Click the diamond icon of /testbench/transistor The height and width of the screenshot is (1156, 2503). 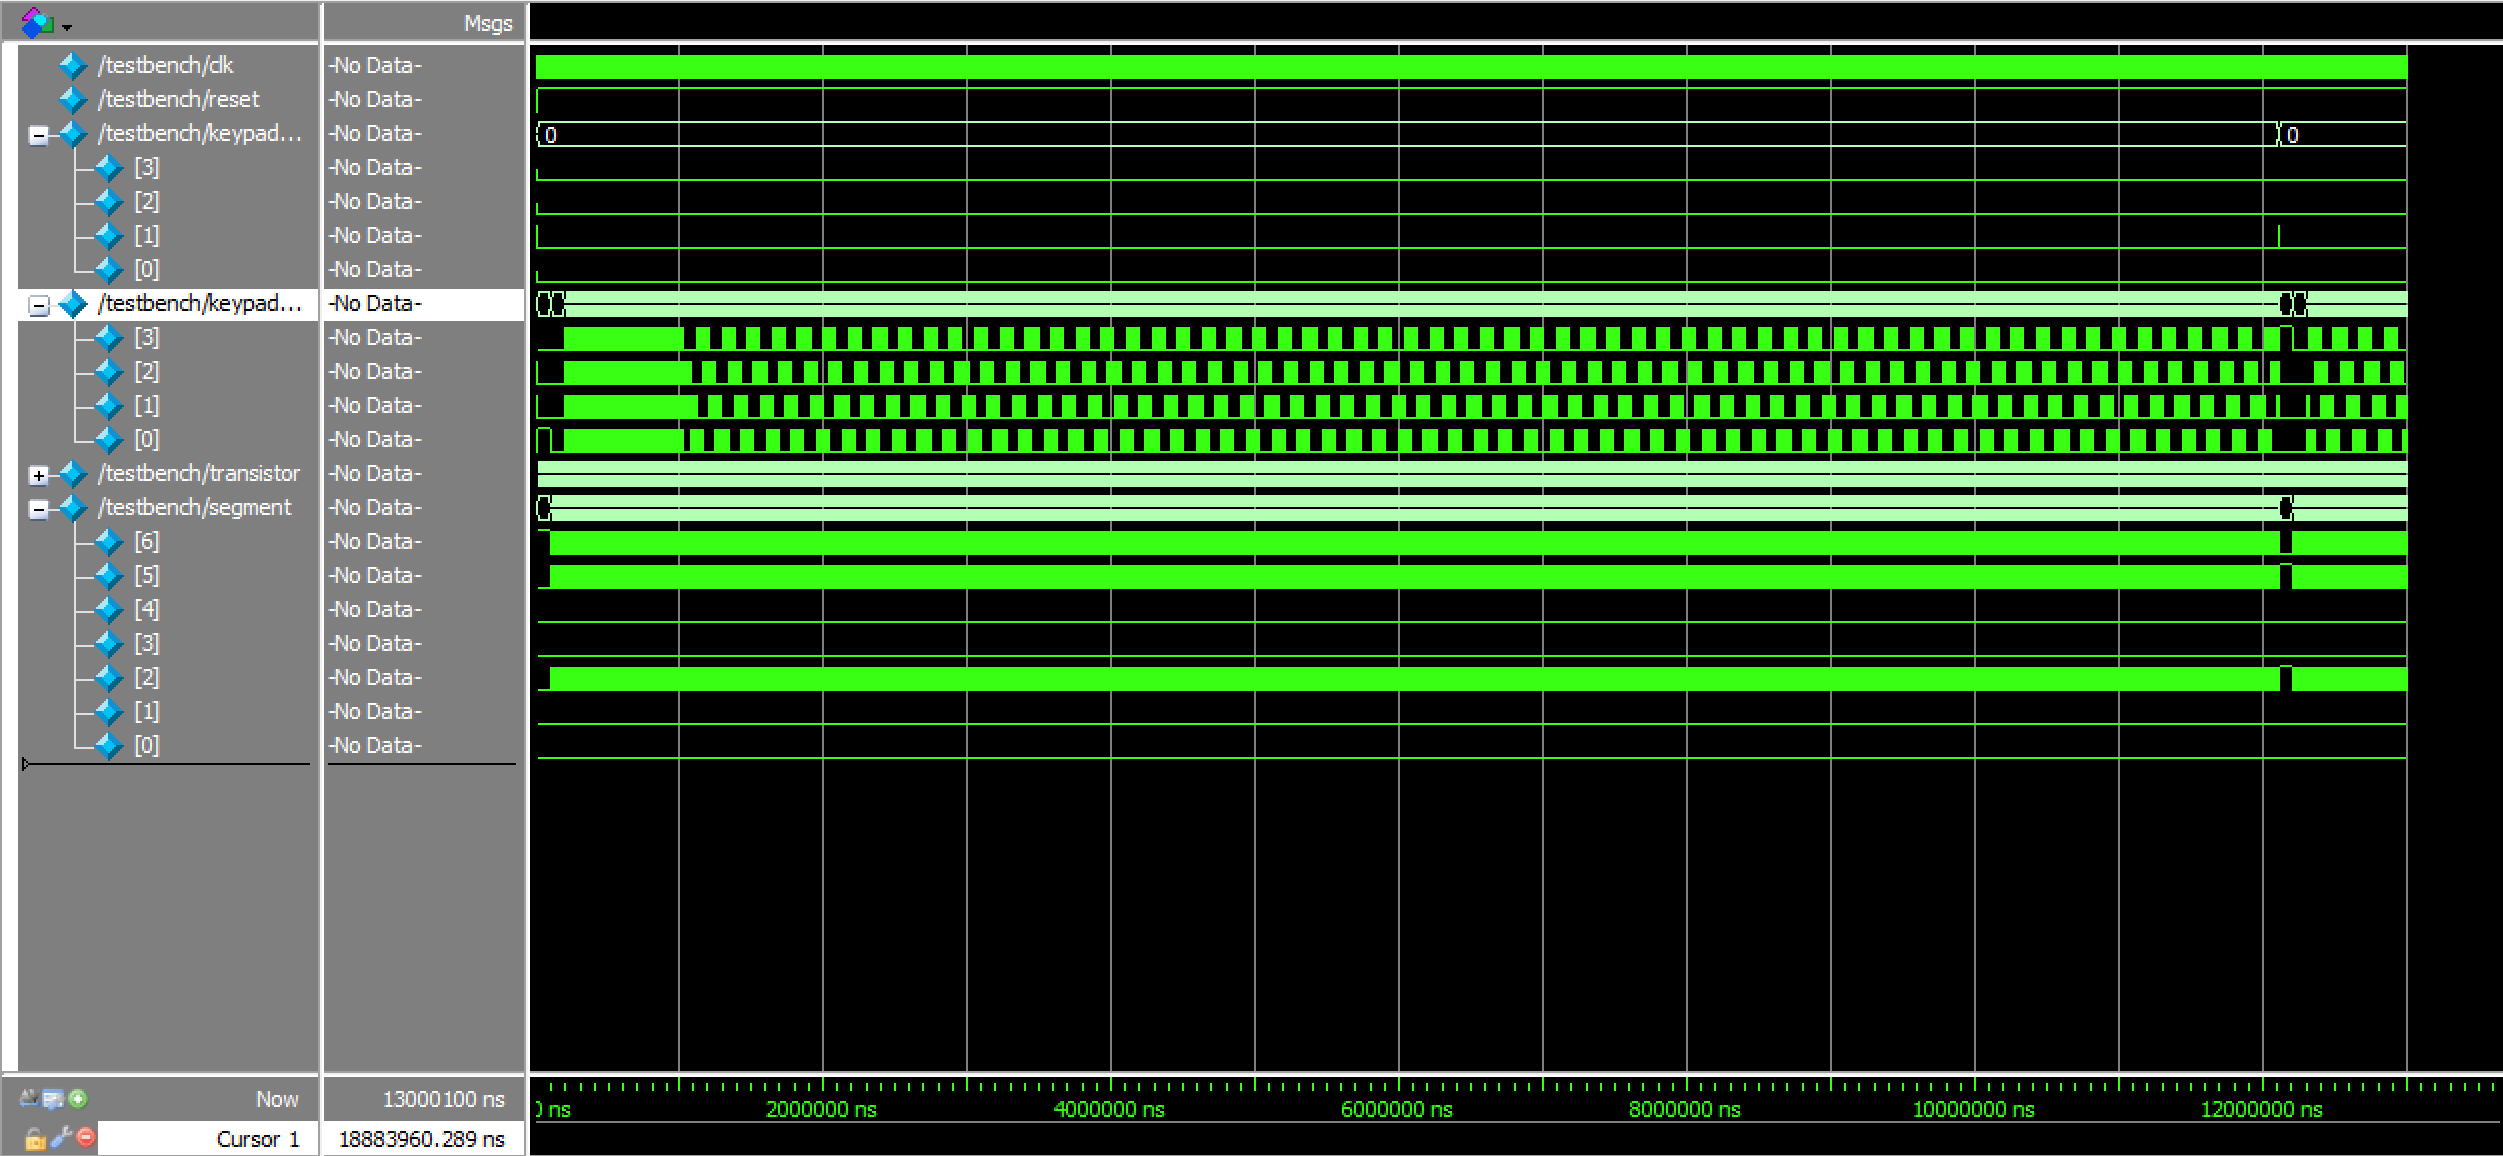click(72, 474)
